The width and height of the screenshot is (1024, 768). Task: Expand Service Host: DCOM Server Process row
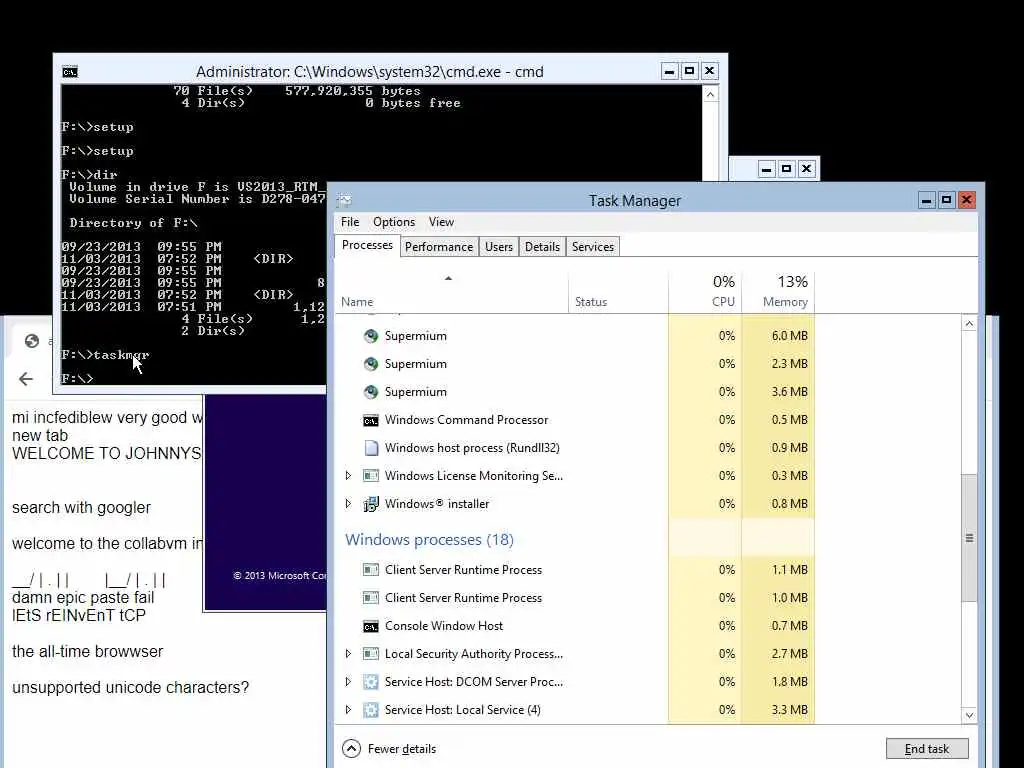coord(348,682)
